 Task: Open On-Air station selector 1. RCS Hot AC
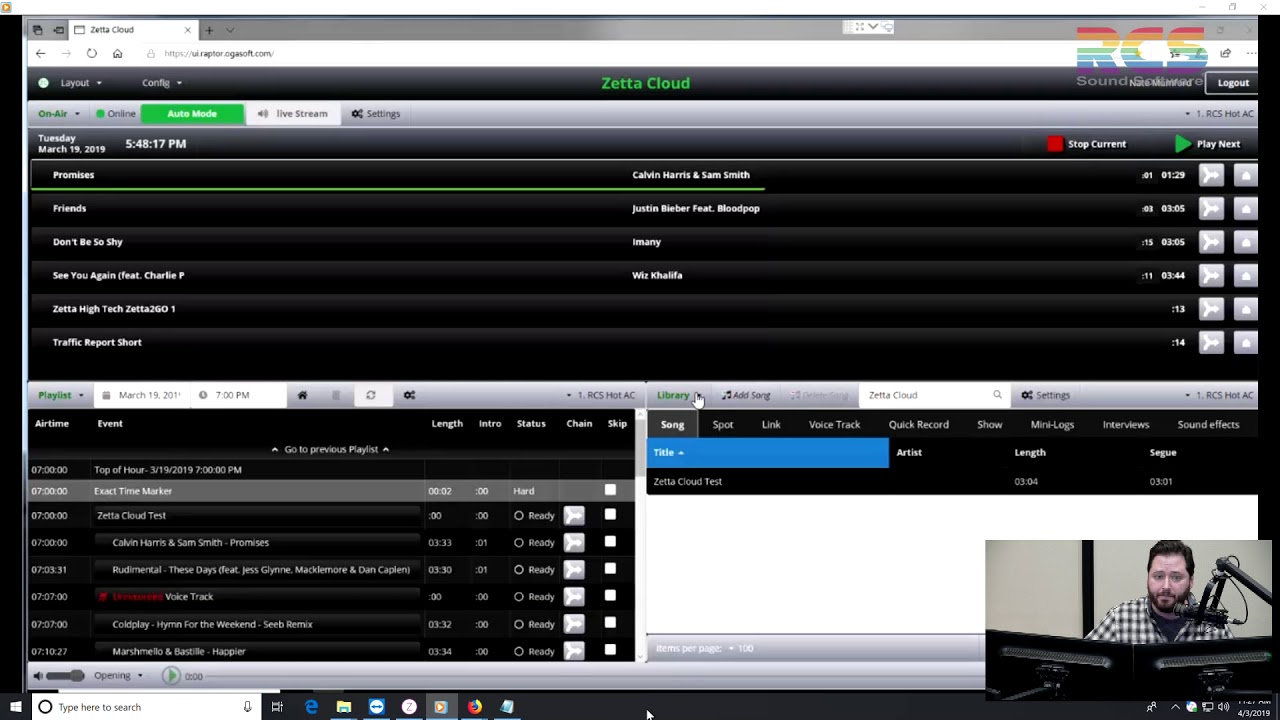point(1219,114)
